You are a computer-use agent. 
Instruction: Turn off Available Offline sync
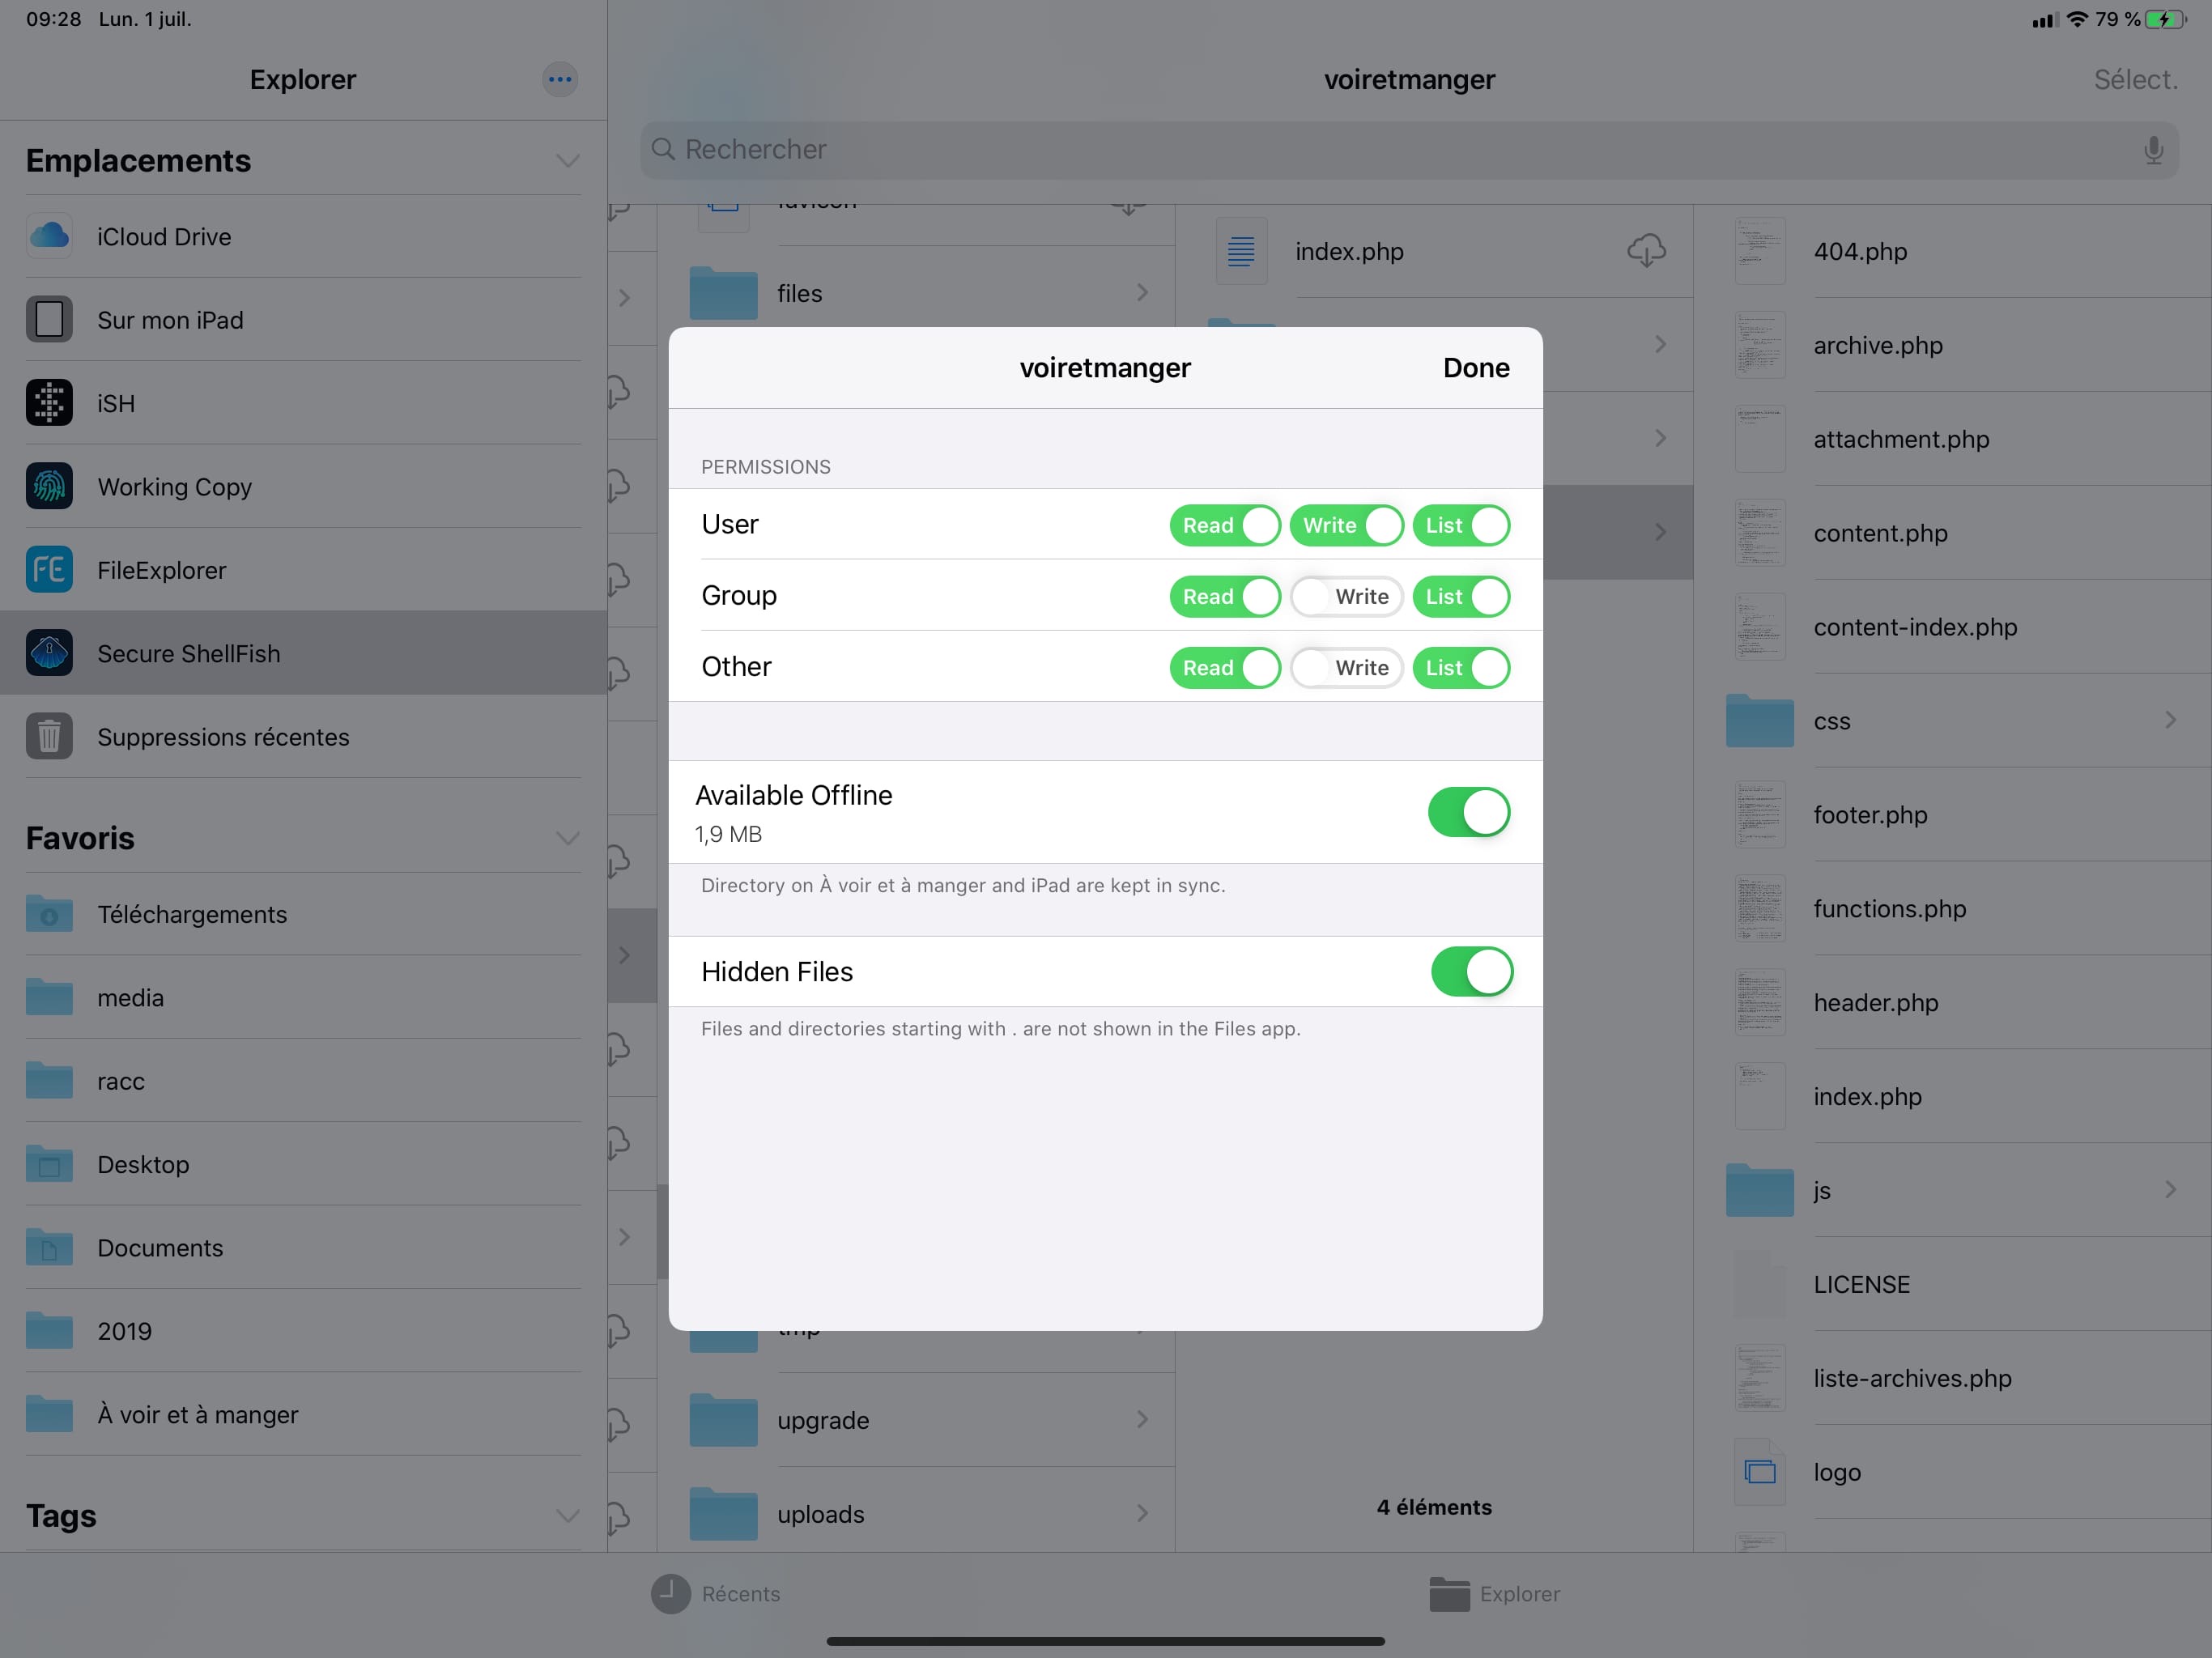point(1469,812)
